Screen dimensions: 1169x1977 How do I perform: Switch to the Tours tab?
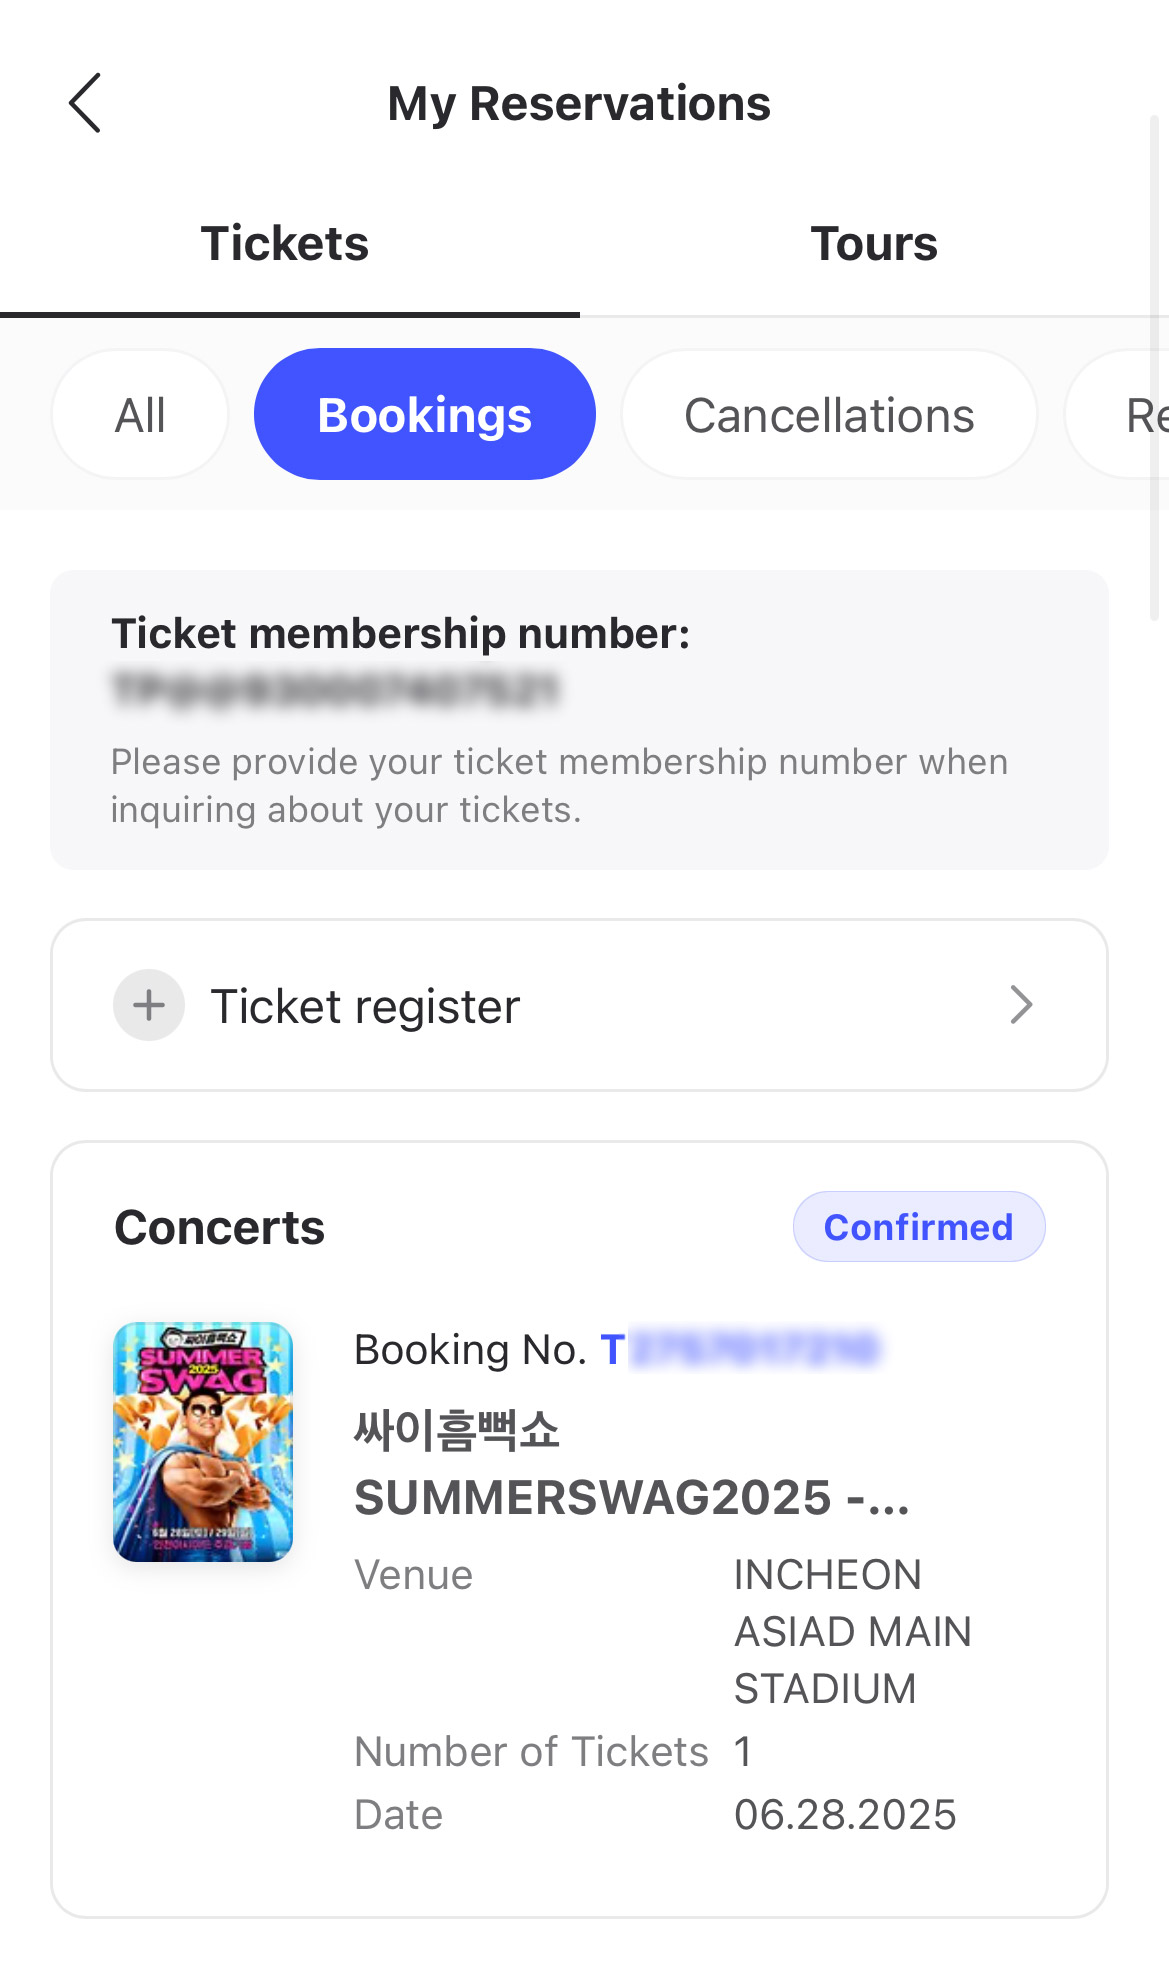pyautogui.click(x=874, y=244)
